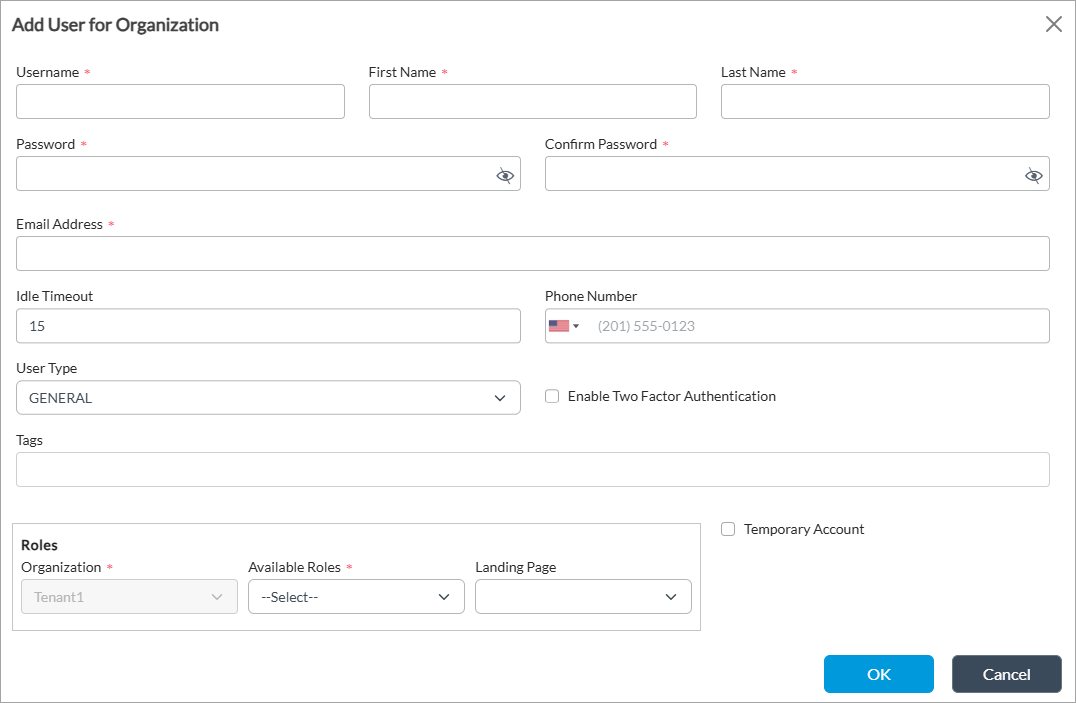Click inside the Tags field
This screenshot has width=1076, height=703.
point(532,470)
